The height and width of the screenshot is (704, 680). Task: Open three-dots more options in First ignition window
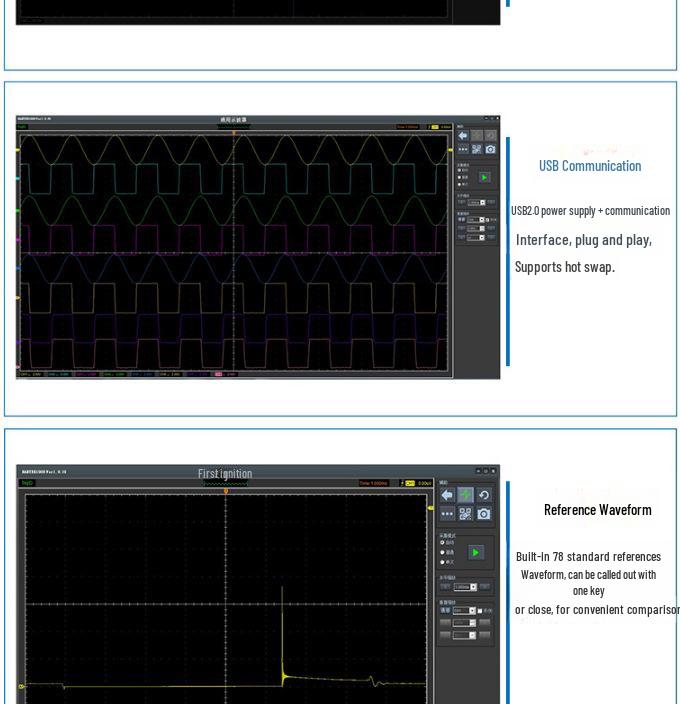(x=447, y=514)
